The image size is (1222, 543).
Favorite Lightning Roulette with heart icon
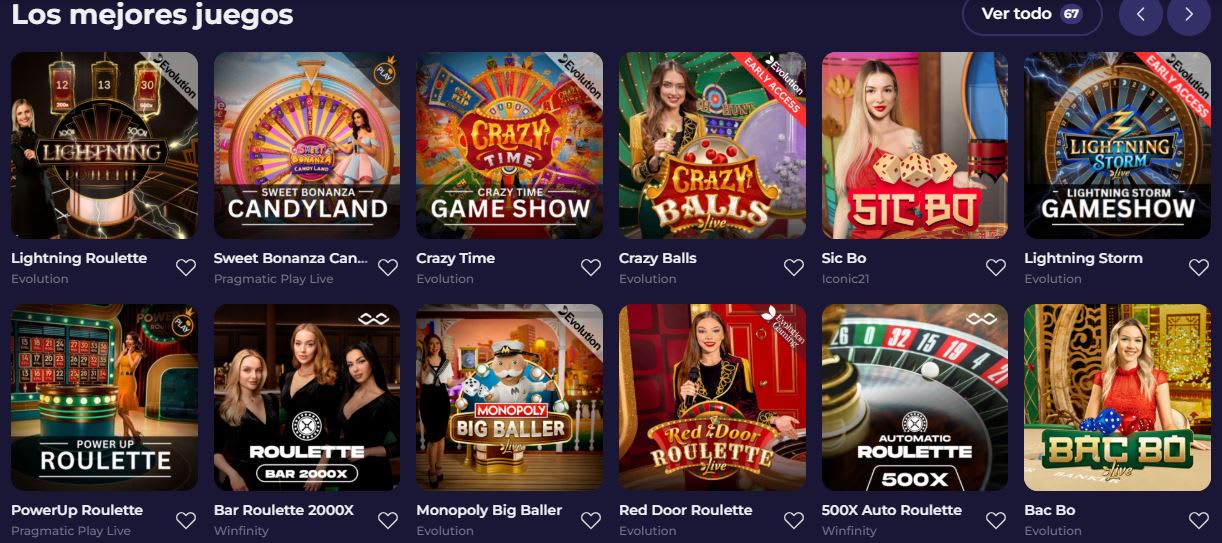[x=186, y=267]
